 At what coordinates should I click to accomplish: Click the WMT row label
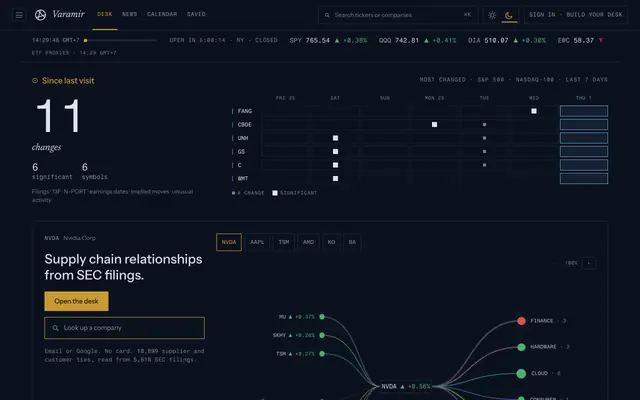tap(243, 178)
